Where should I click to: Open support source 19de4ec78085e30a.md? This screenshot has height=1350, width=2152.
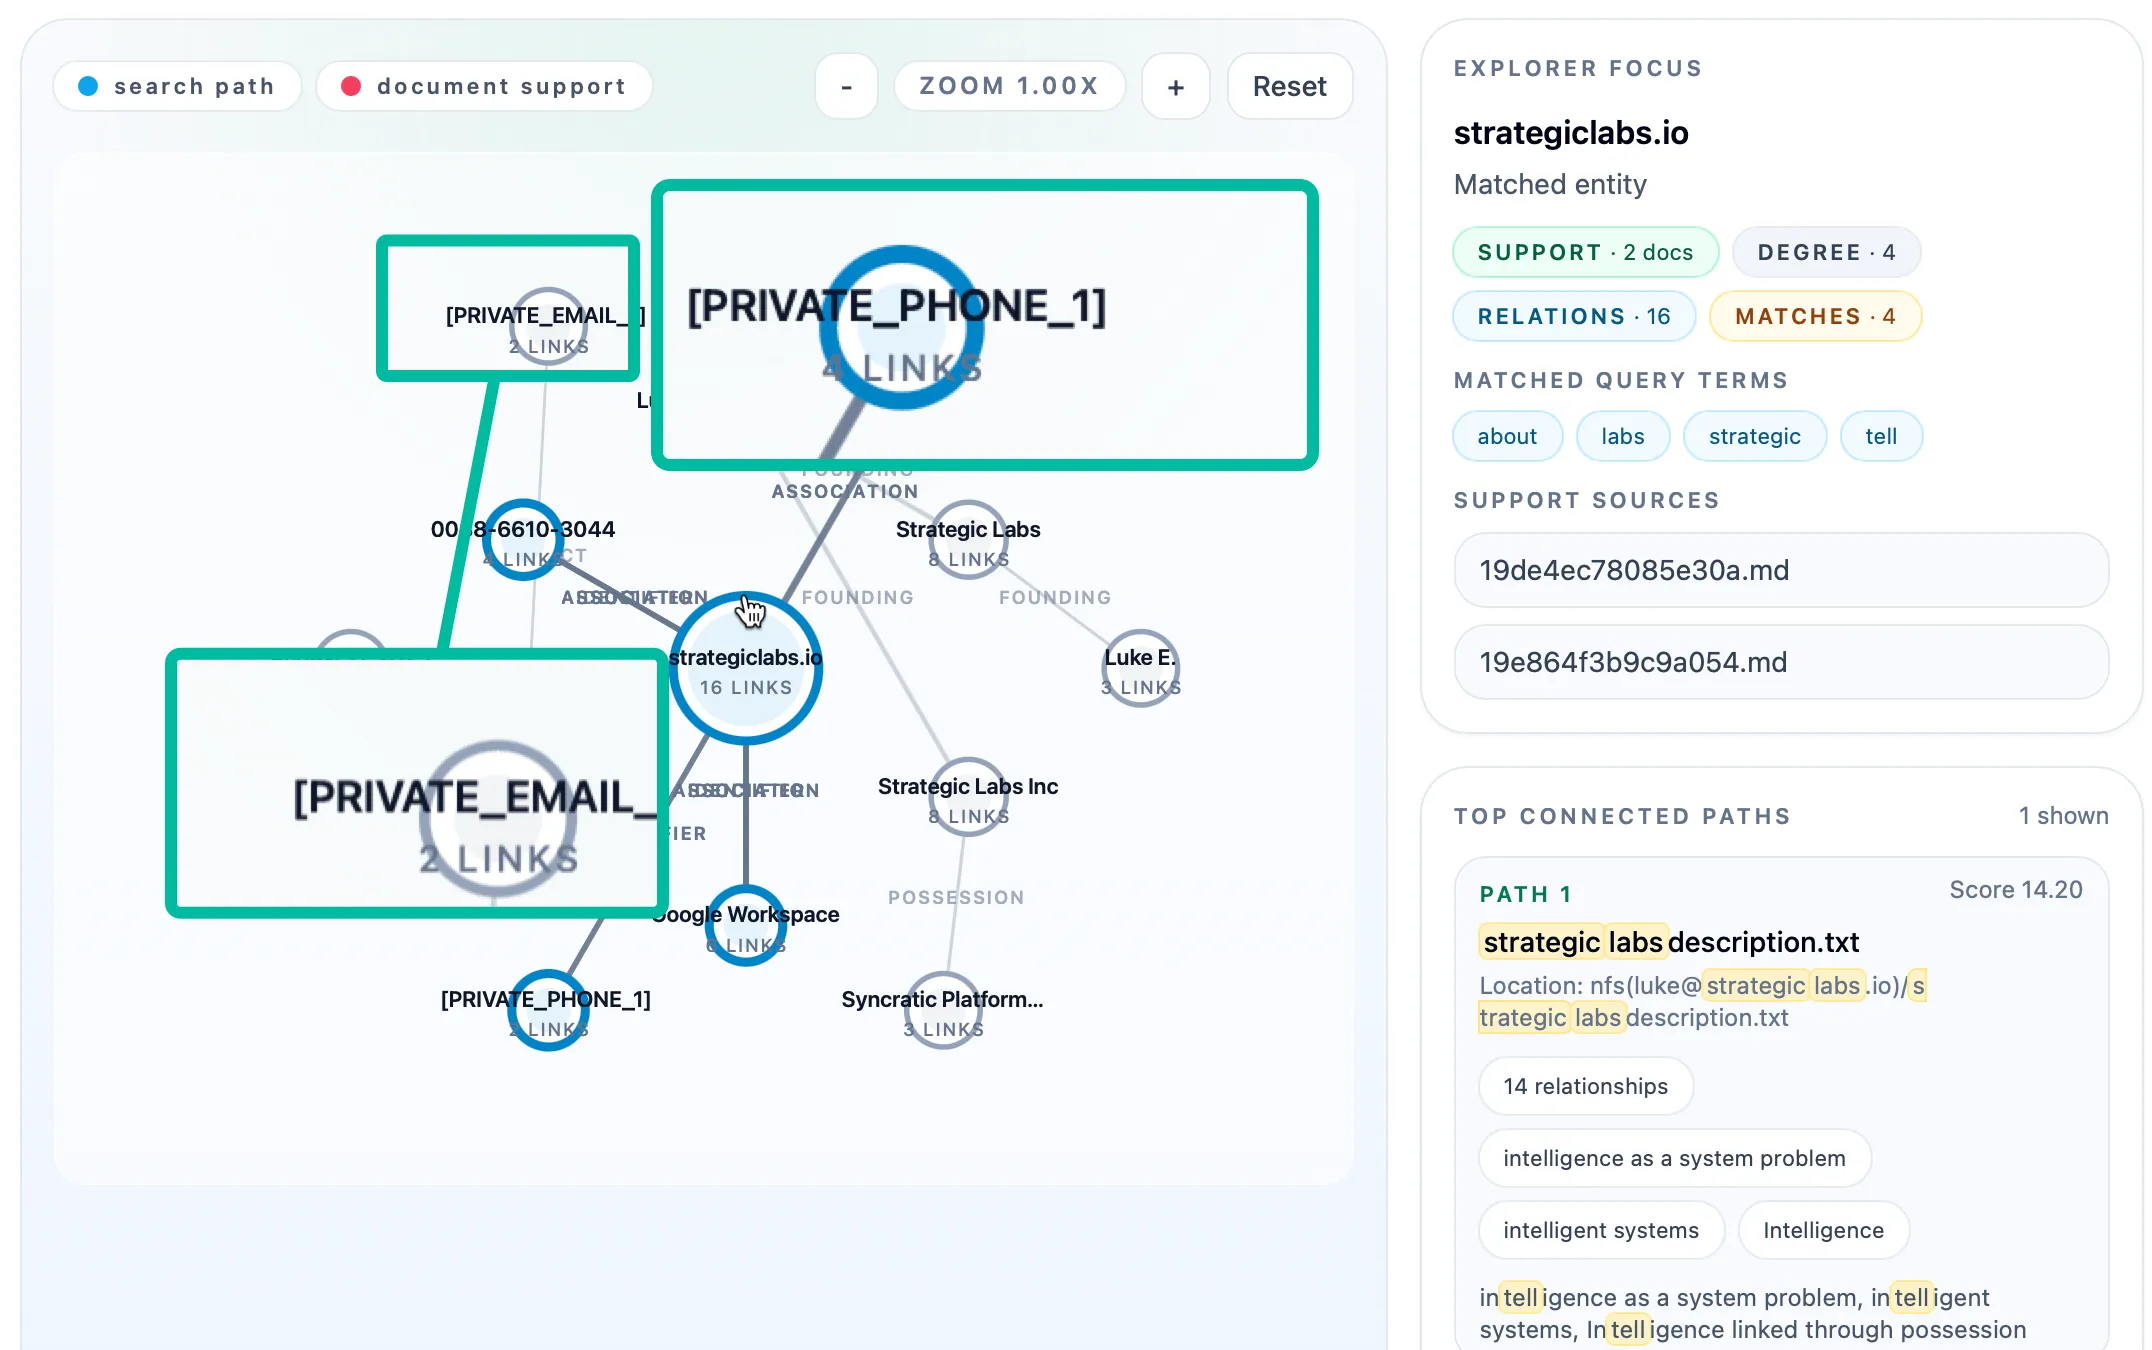(1781, 570)
